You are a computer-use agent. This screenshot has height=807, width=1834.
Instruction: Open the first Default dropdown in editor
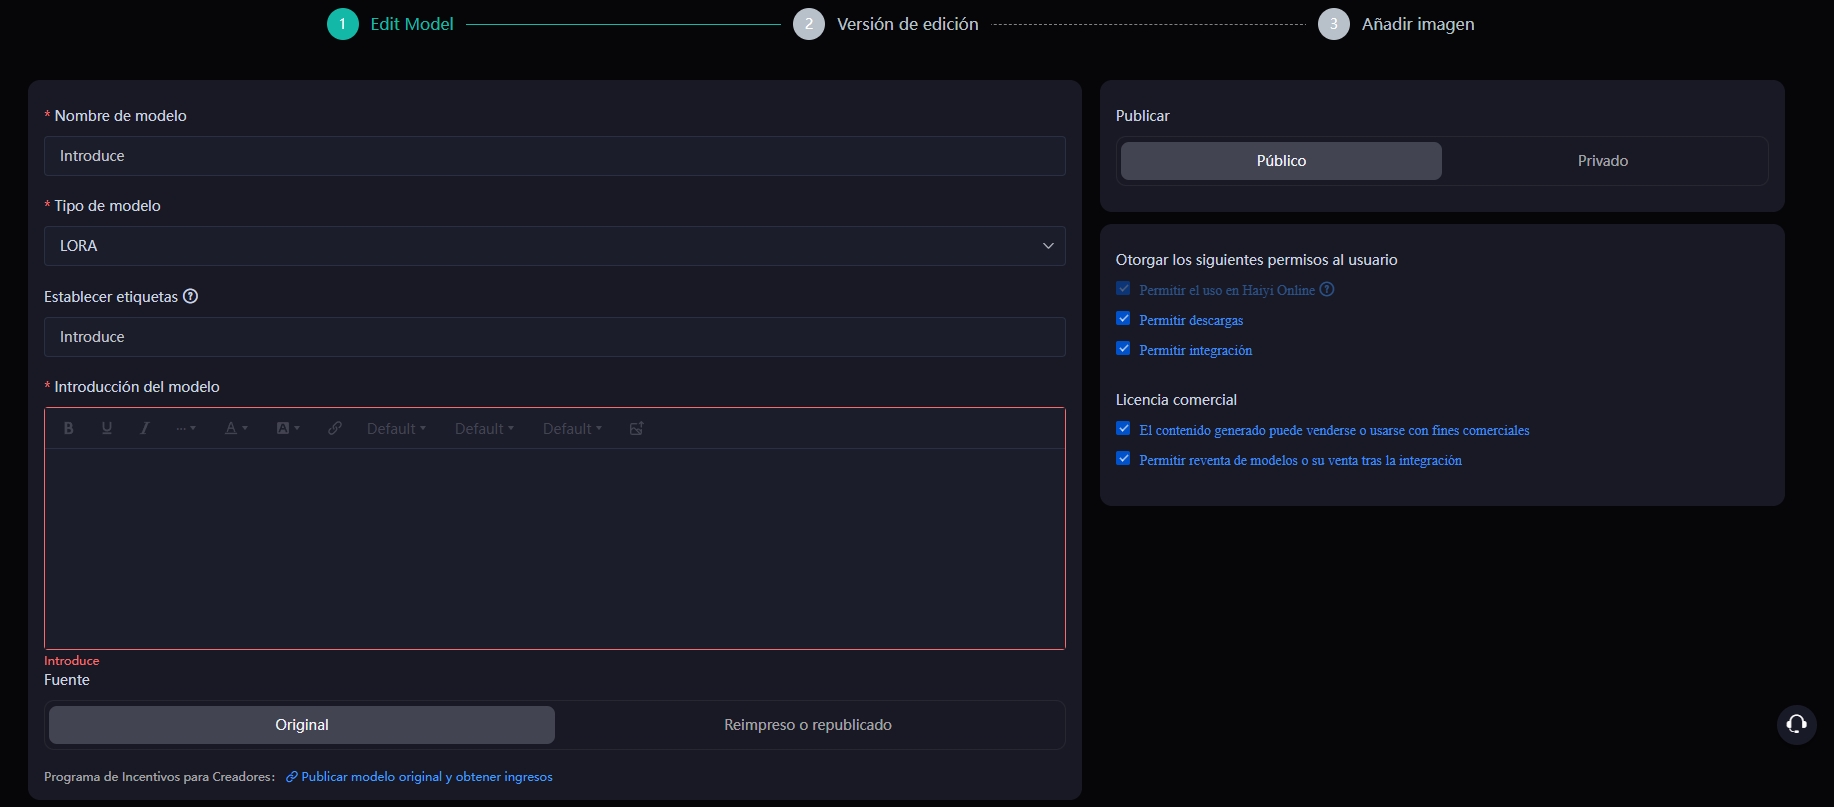coord(396,428)
